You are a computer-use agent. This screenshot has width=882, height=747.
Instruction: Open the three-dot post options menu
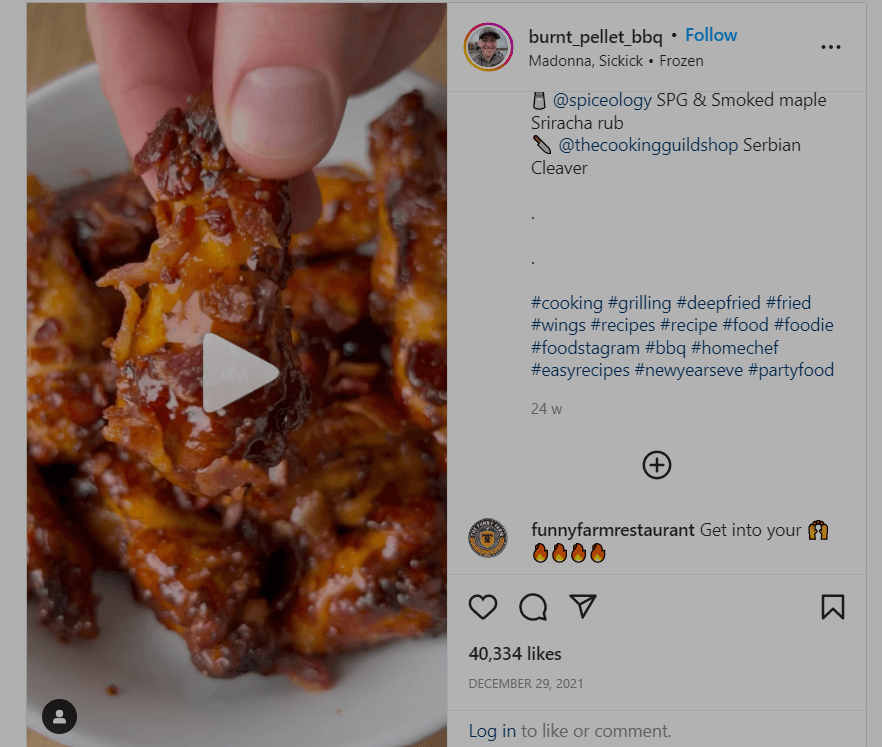pyautogui.click(x=830, y=46)
